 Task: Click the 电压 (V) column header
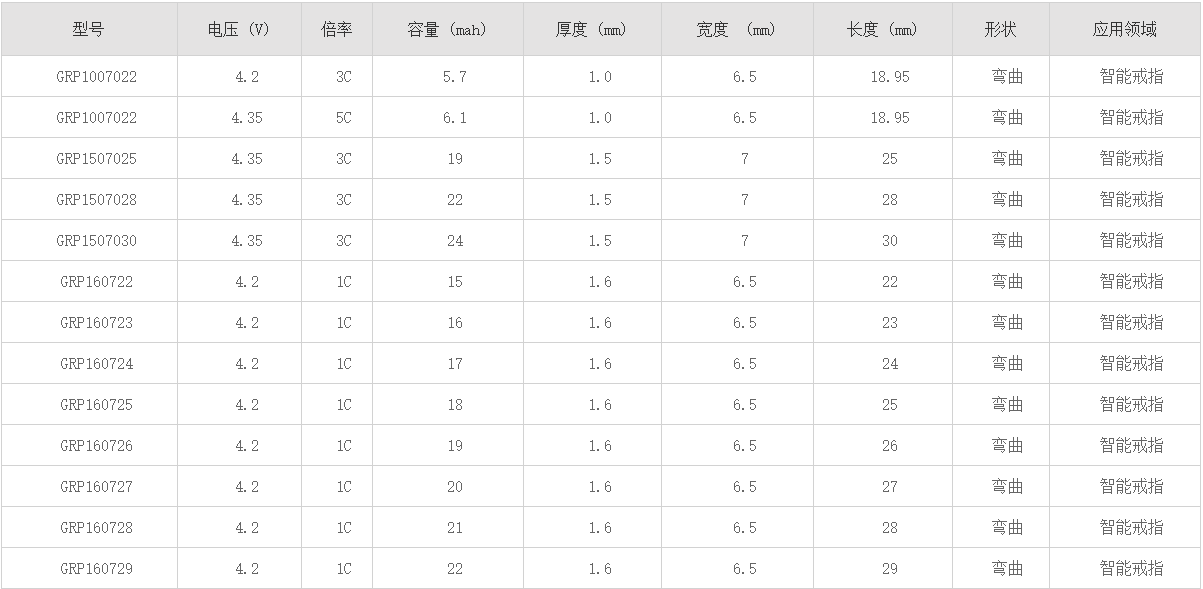pyautogui.click(x=239, y=29)
